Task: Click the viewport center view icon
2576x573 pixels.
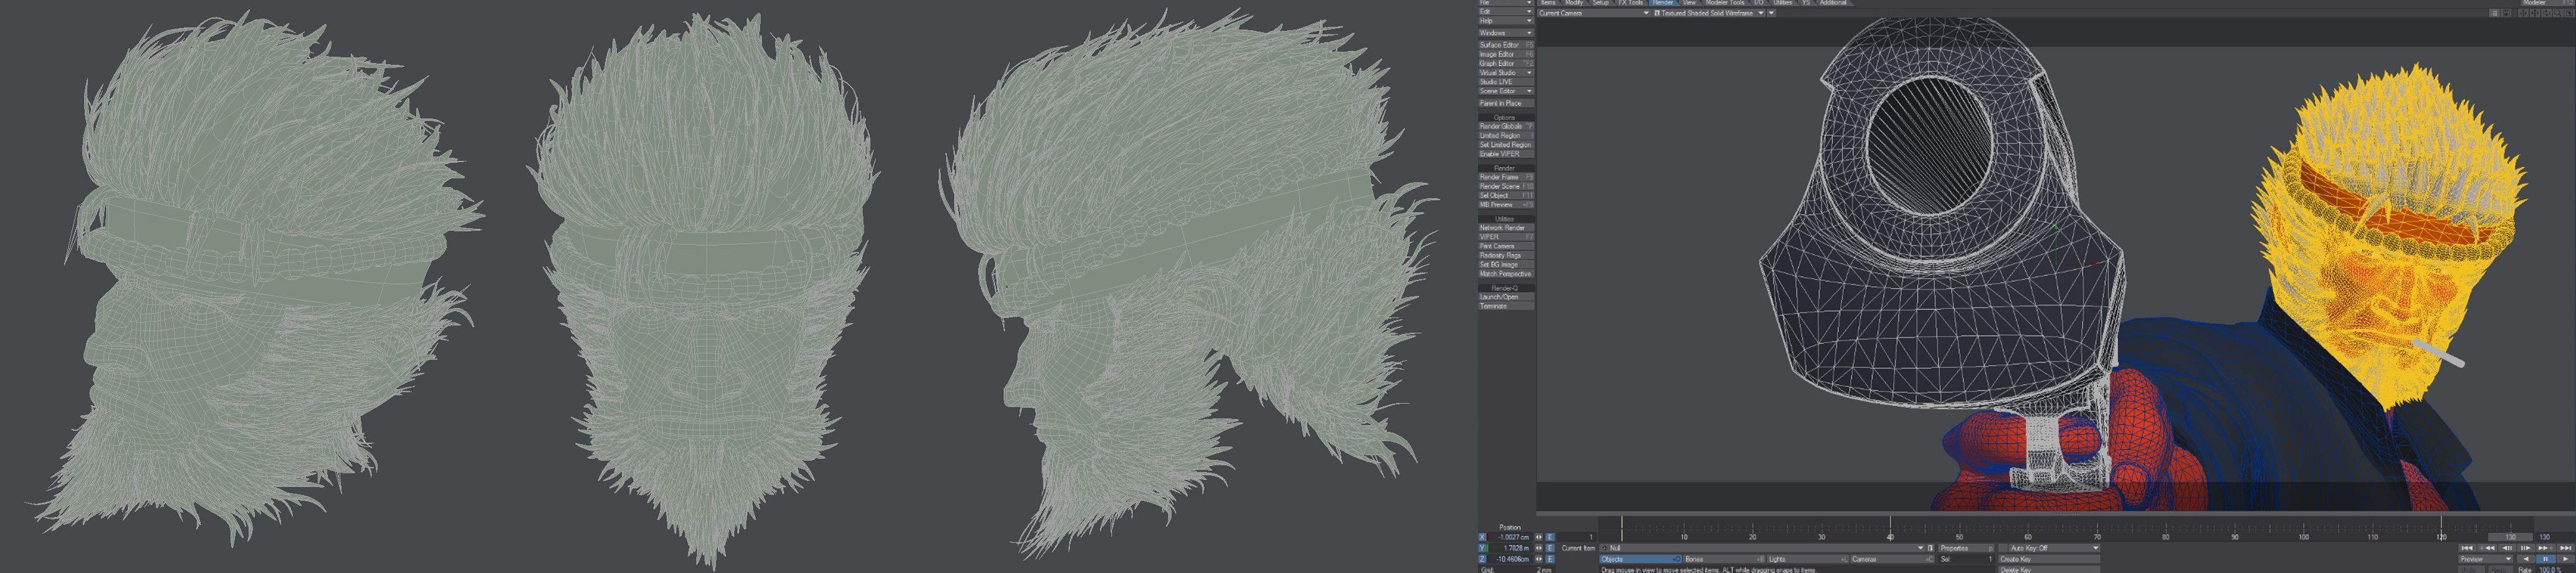Action: click(x=2523, y=13)
